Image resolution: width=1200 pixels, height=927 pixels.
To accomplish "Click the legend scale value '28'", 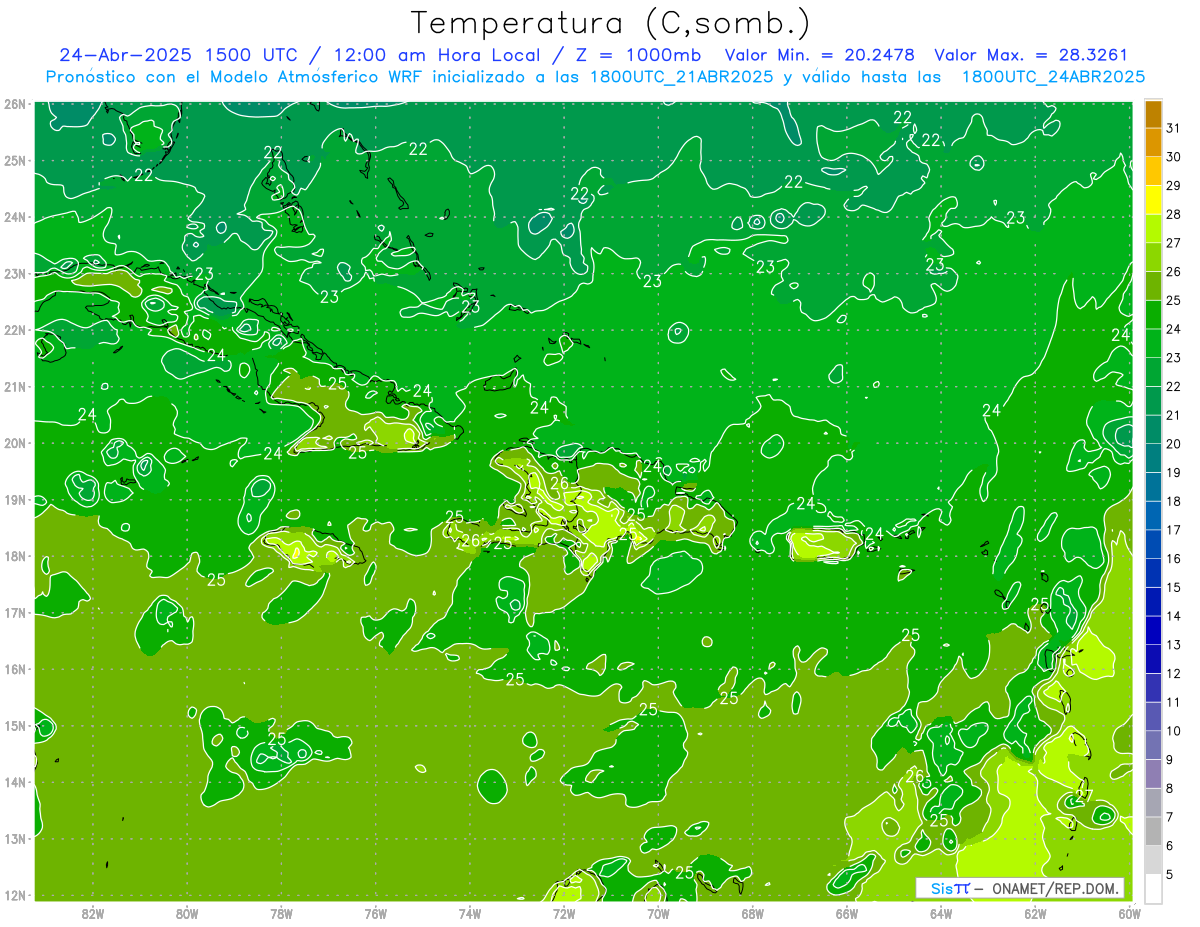I will (1173, 215).
